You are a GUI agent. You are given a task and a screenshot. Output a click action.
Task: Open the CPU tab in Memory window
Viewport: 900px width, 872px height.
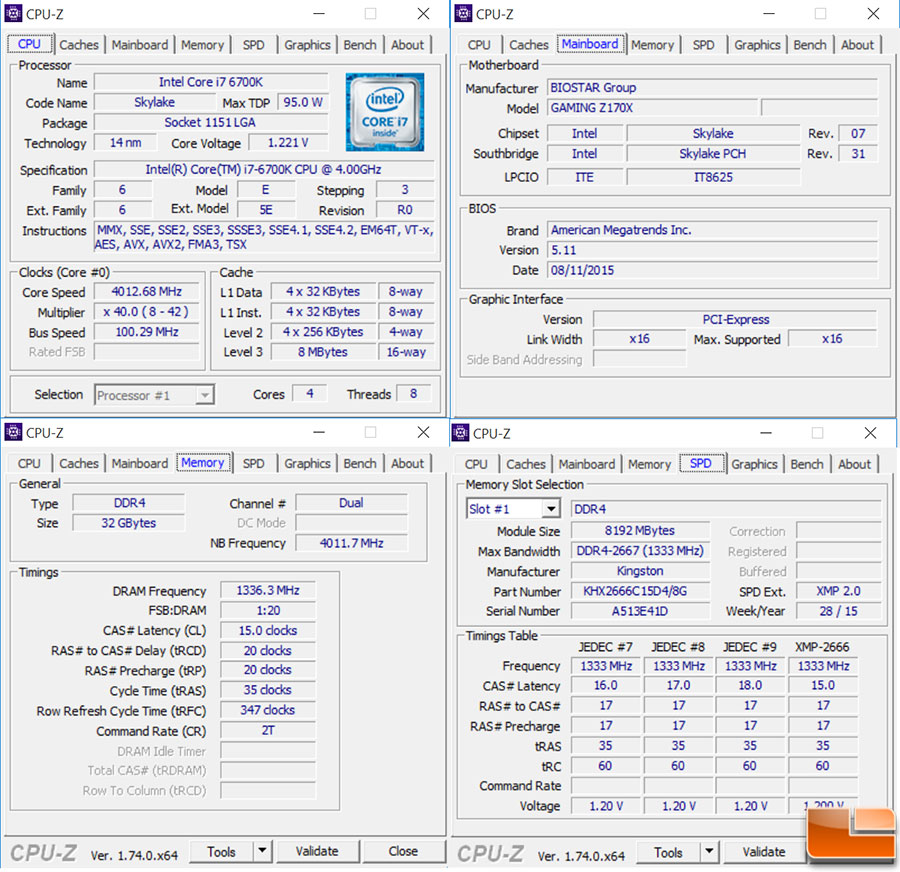coord(29,463)
